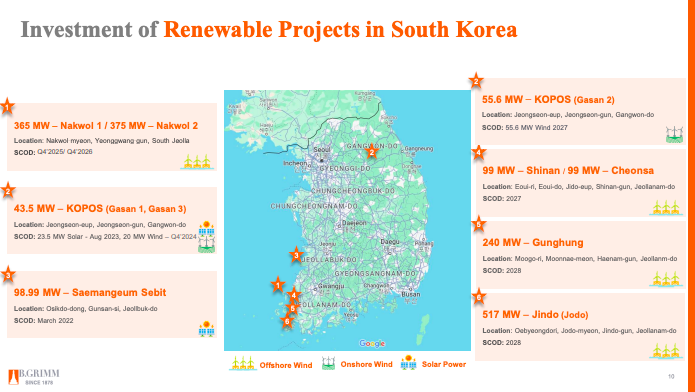Click Offshore Wind legend icon below map
The height and width of the screenshot is (392, 695).
click(243, 364)
